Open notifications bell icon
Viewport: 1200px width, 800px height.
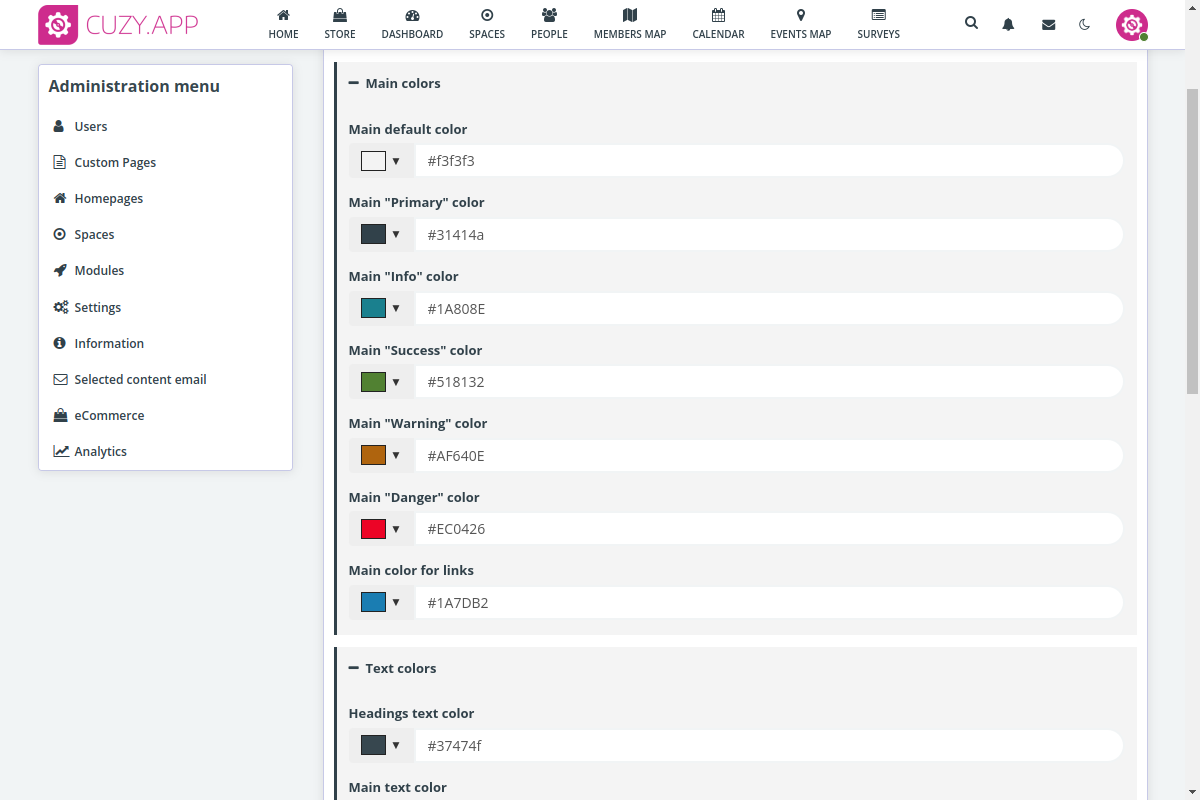1008,24
